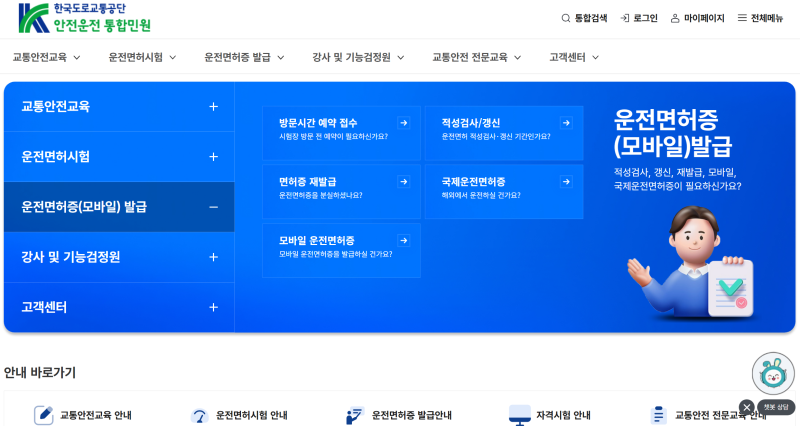The height and width of the screenshot is (426, 800).
Task: Click the 운전면허시험 안내 gauge icon
Action: (199, 415)
